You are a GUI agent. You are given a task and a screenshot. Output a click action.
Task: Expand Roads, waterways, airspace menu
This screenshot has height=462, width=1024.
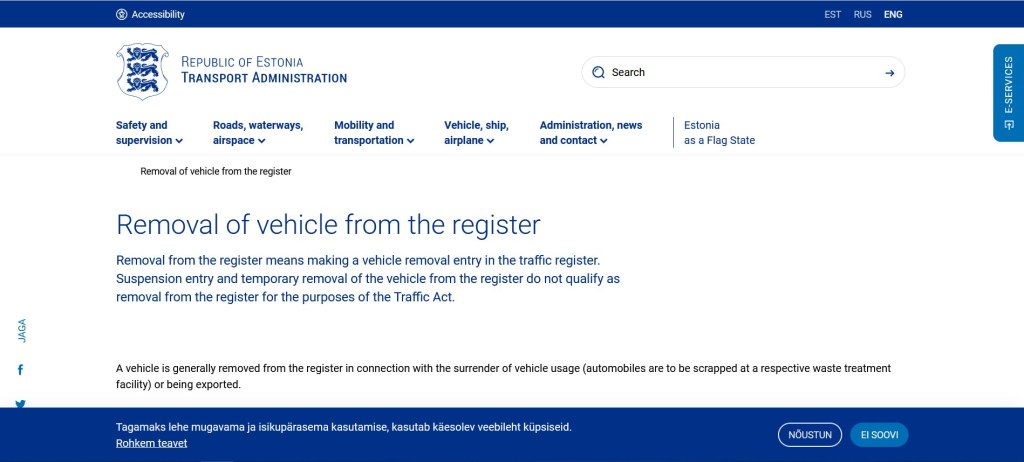click(257, 133)
